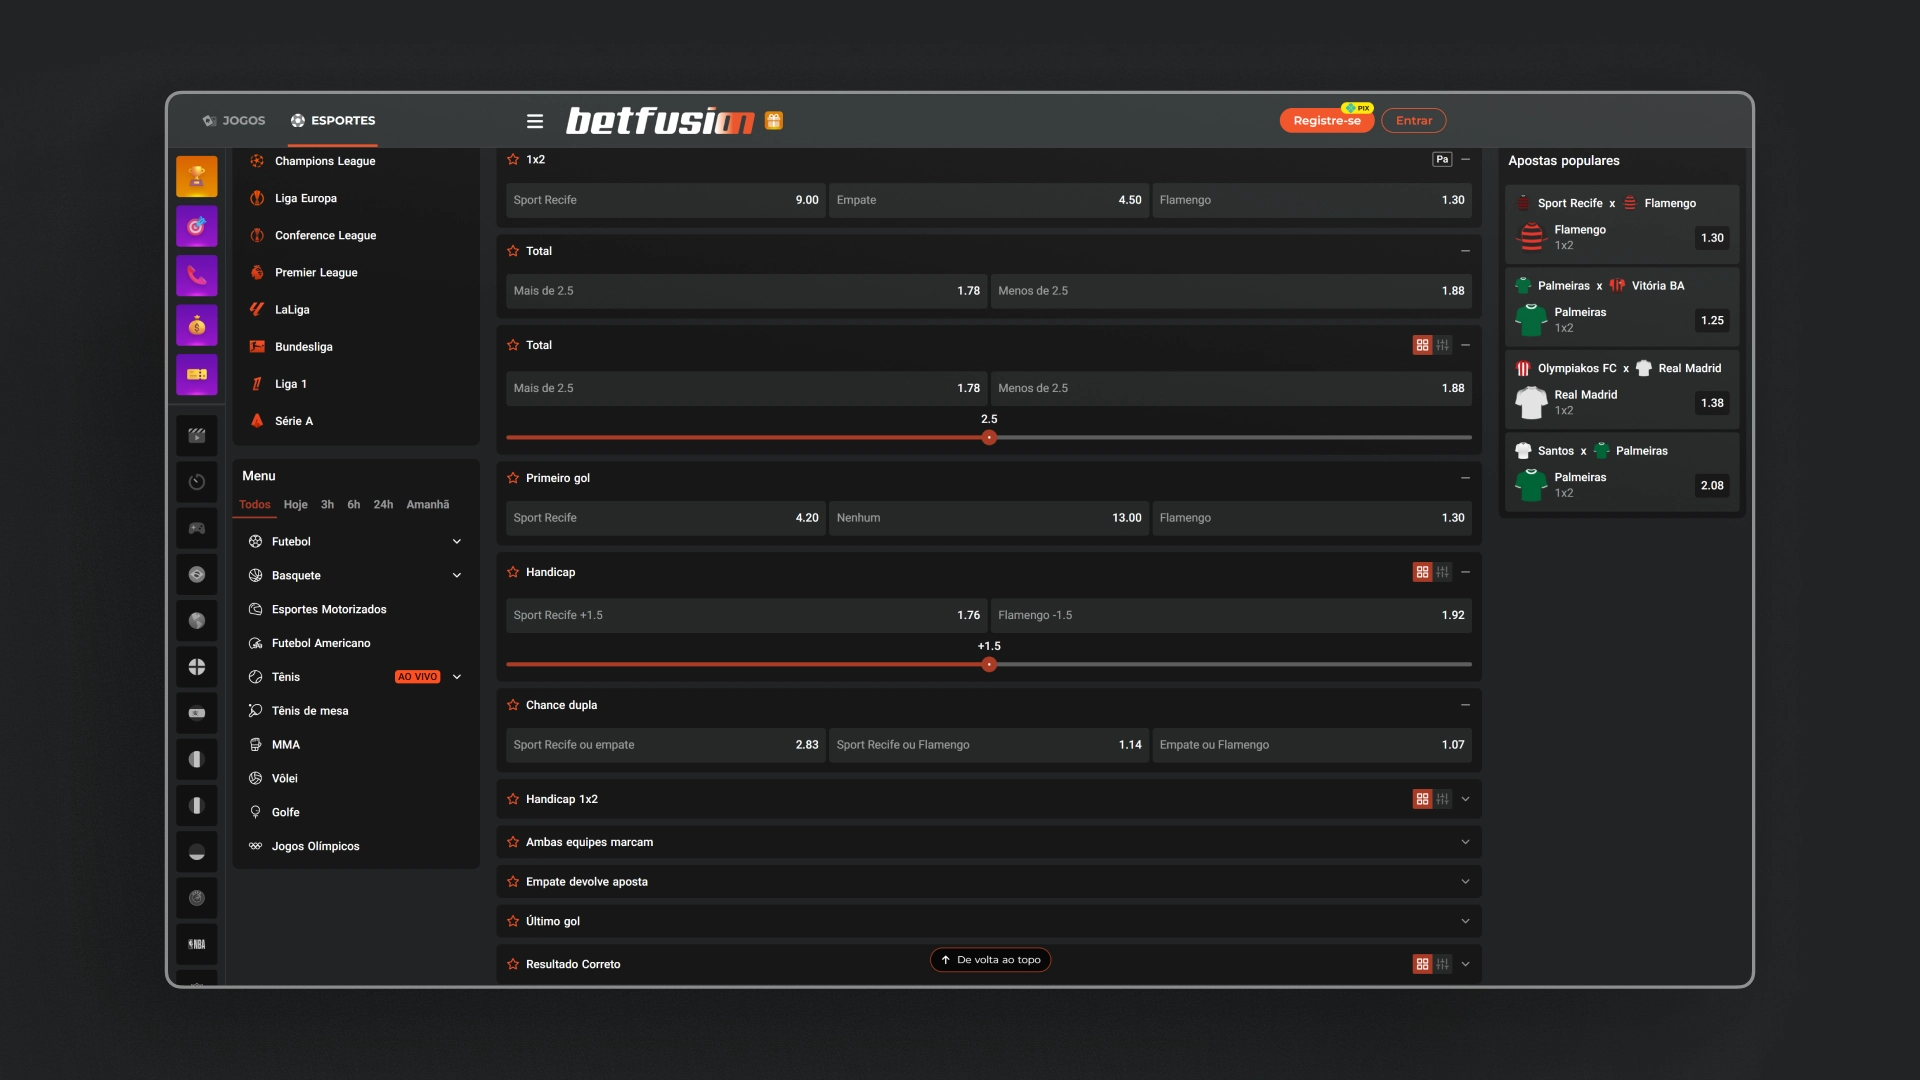Select the trophy icon in the left sidebar
Viewport: 1920px width, 1080px height.
(196, 176)
